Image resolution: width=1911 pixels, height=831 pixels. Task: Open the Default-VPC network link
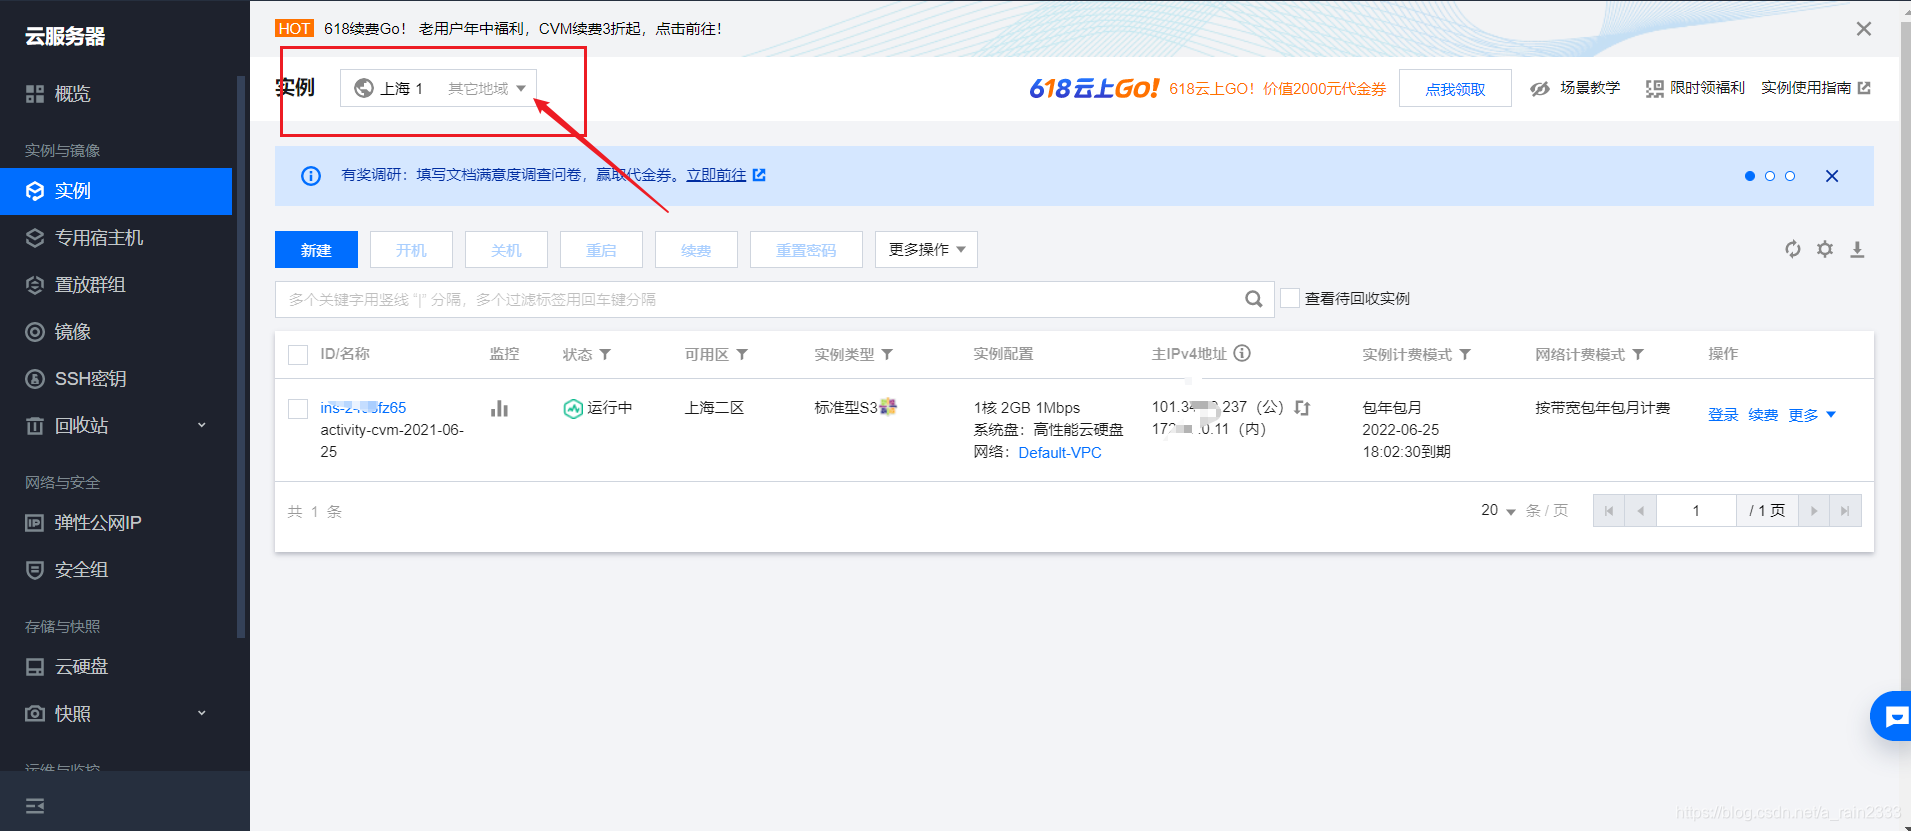click(1060, 453)
